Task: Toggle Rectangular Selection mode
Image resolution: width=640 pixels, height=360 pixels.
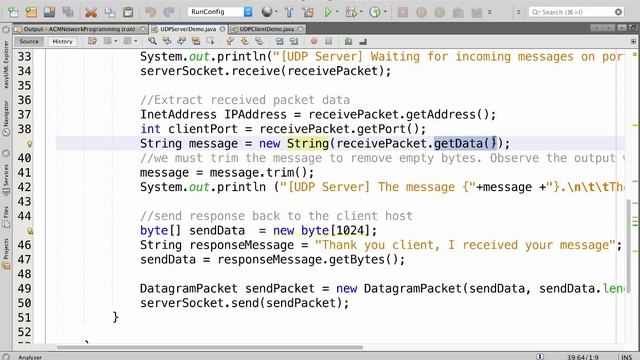Action: [210, 41]
